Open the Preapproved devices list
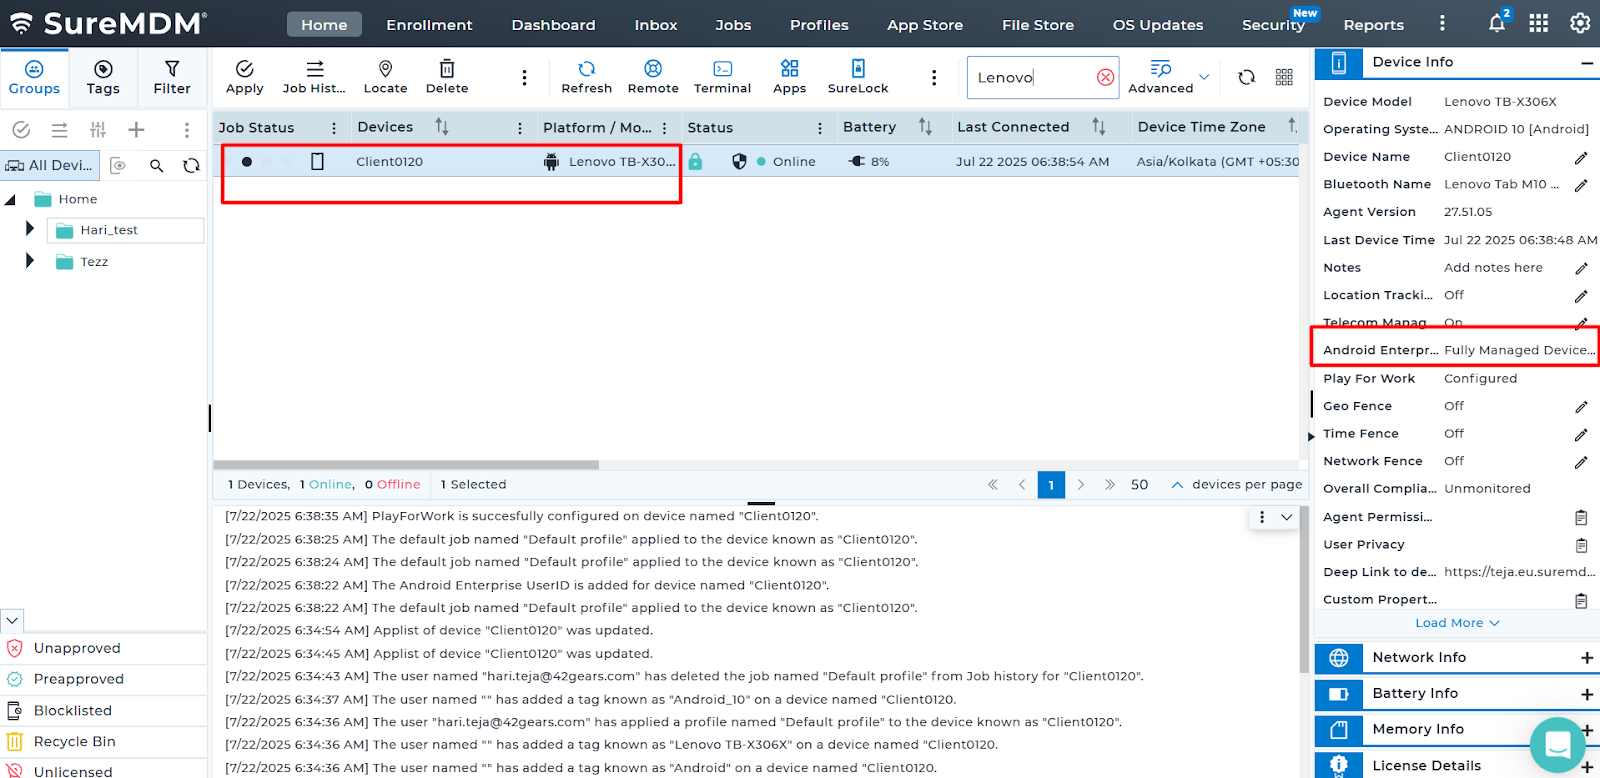Image resolution: width=1600 pixels, height=778 pixels. pyautogui.click(x=79, y=679)
